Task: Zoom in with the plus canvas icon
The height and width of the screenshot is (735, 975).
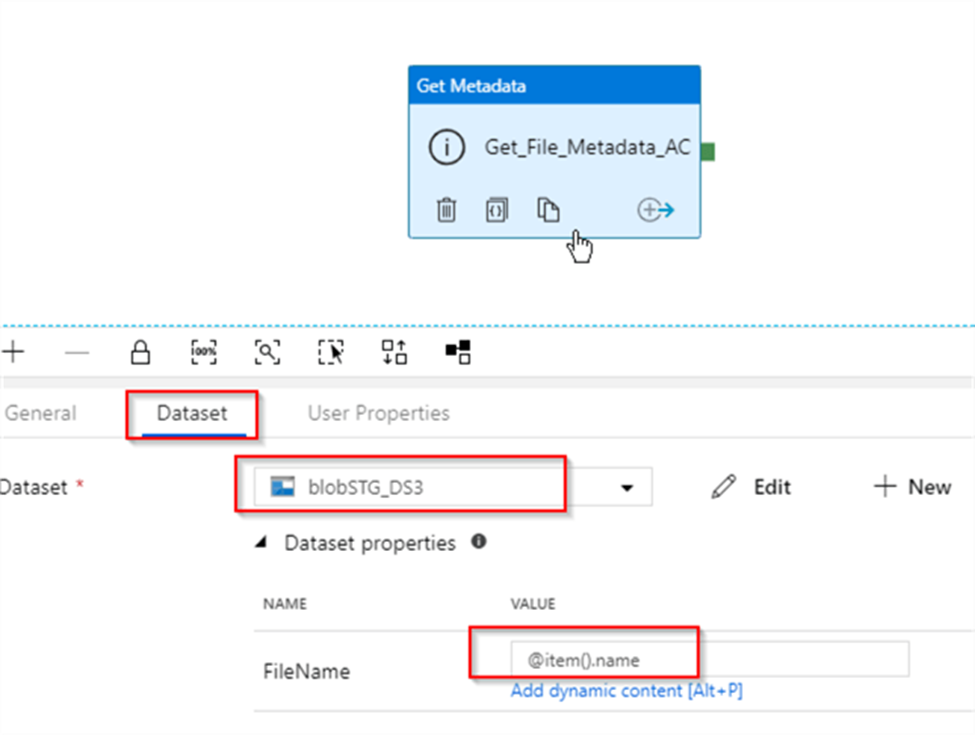Action: [13, 352]
